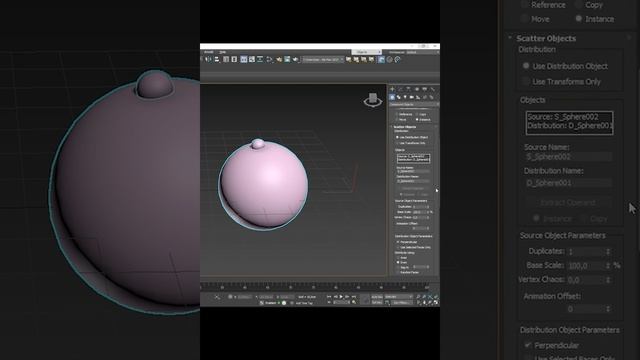Open the Motion tab icon in the small command panel
Viewport: 640px width, 360px height.
tap(417, 89)
